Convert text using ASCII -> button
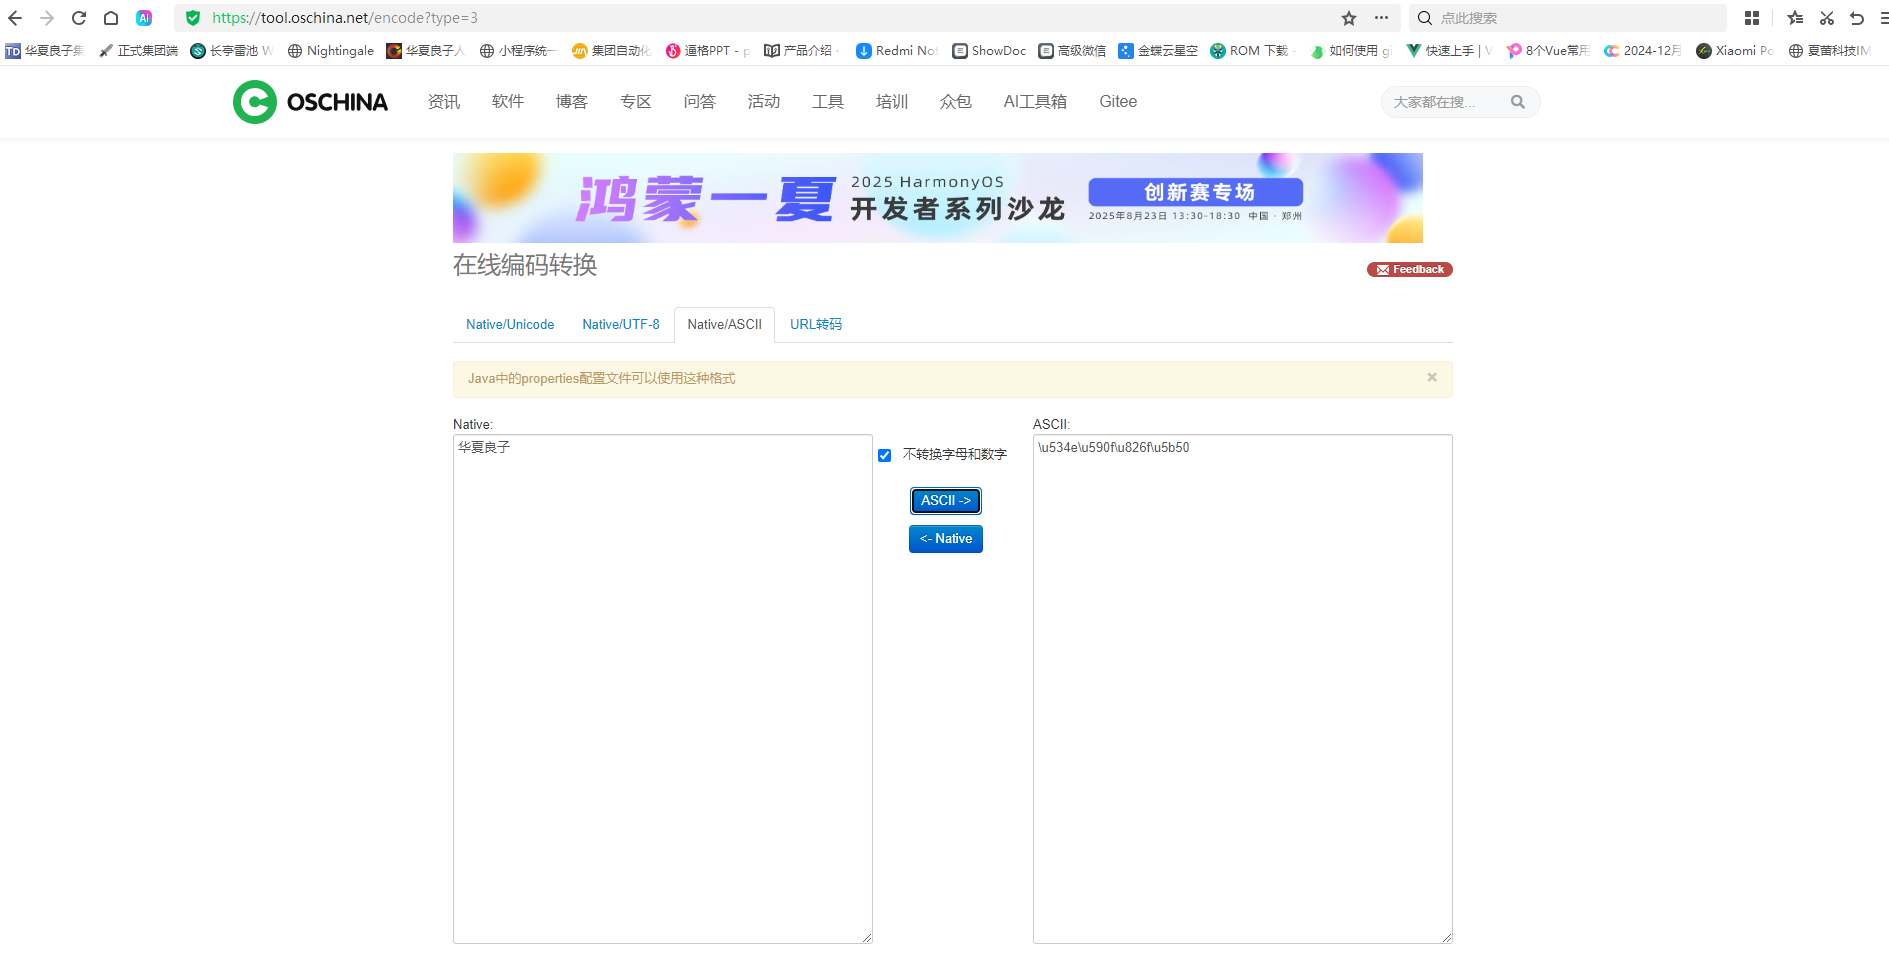The width and height of the screenshot is (1889, 967). point(945,501)
